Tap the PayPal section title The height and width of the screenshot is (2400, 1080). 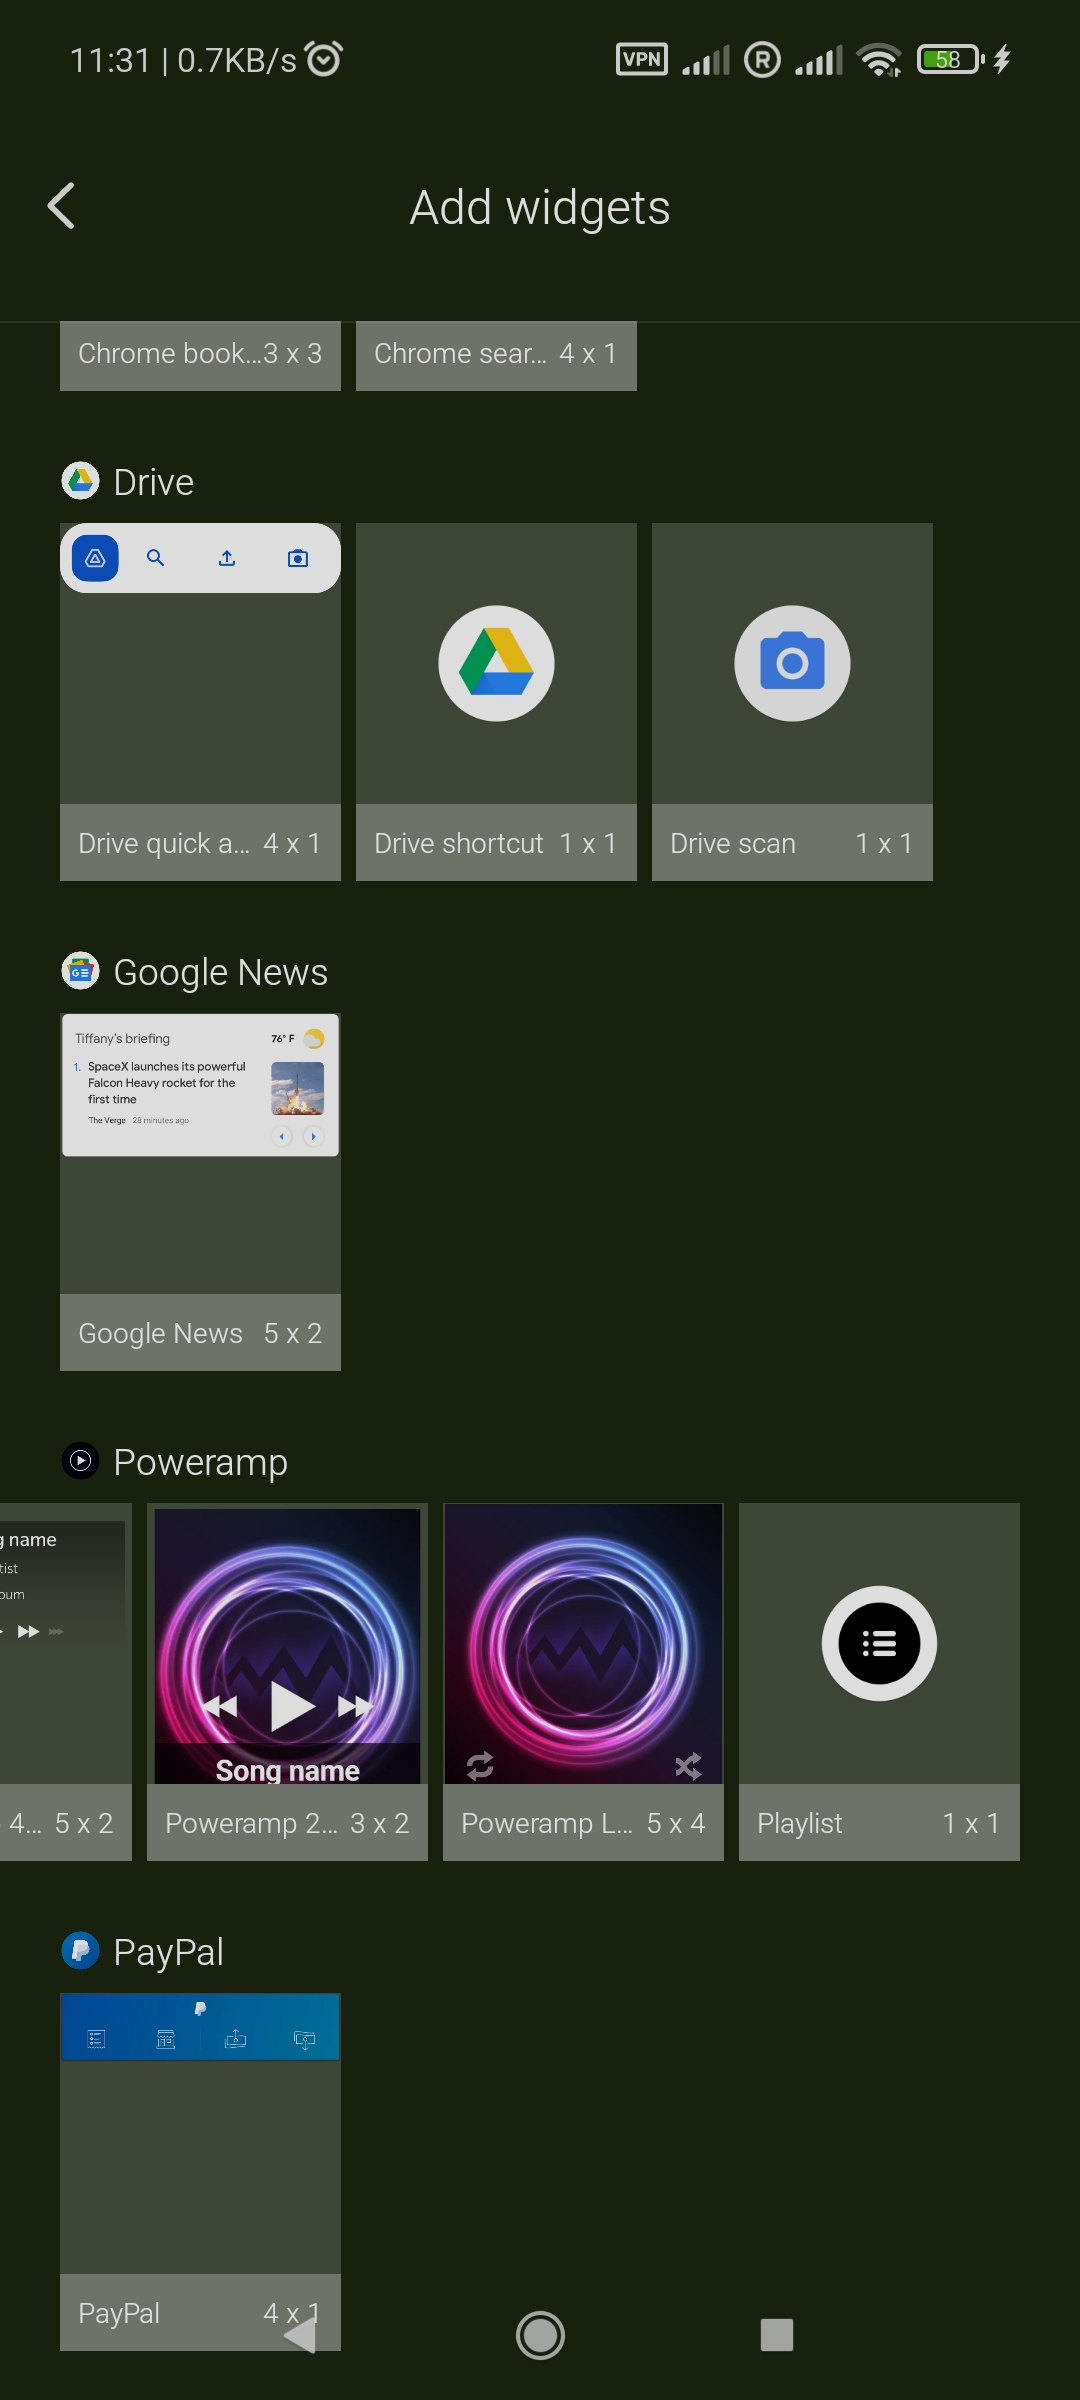[x=169, y=1952]
